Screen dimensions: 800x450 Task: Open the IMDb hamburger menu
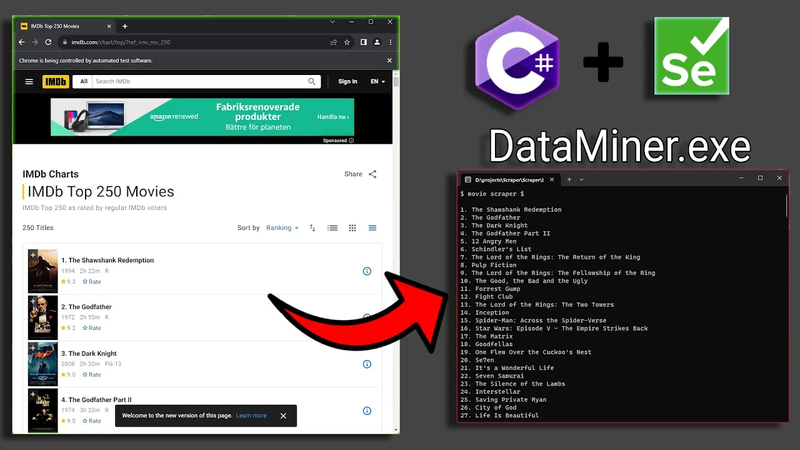click(29, 82)
